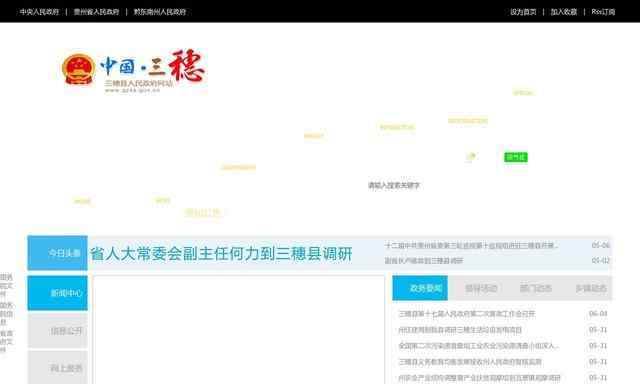Click 设为首页 in the top bar
Viewport: 640px width, 384px height.
[523, 12]
